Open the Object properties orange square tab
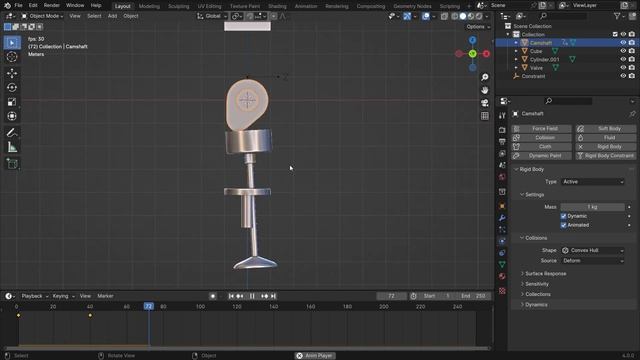The image size is (640, 360). click(x=502, y=206)
